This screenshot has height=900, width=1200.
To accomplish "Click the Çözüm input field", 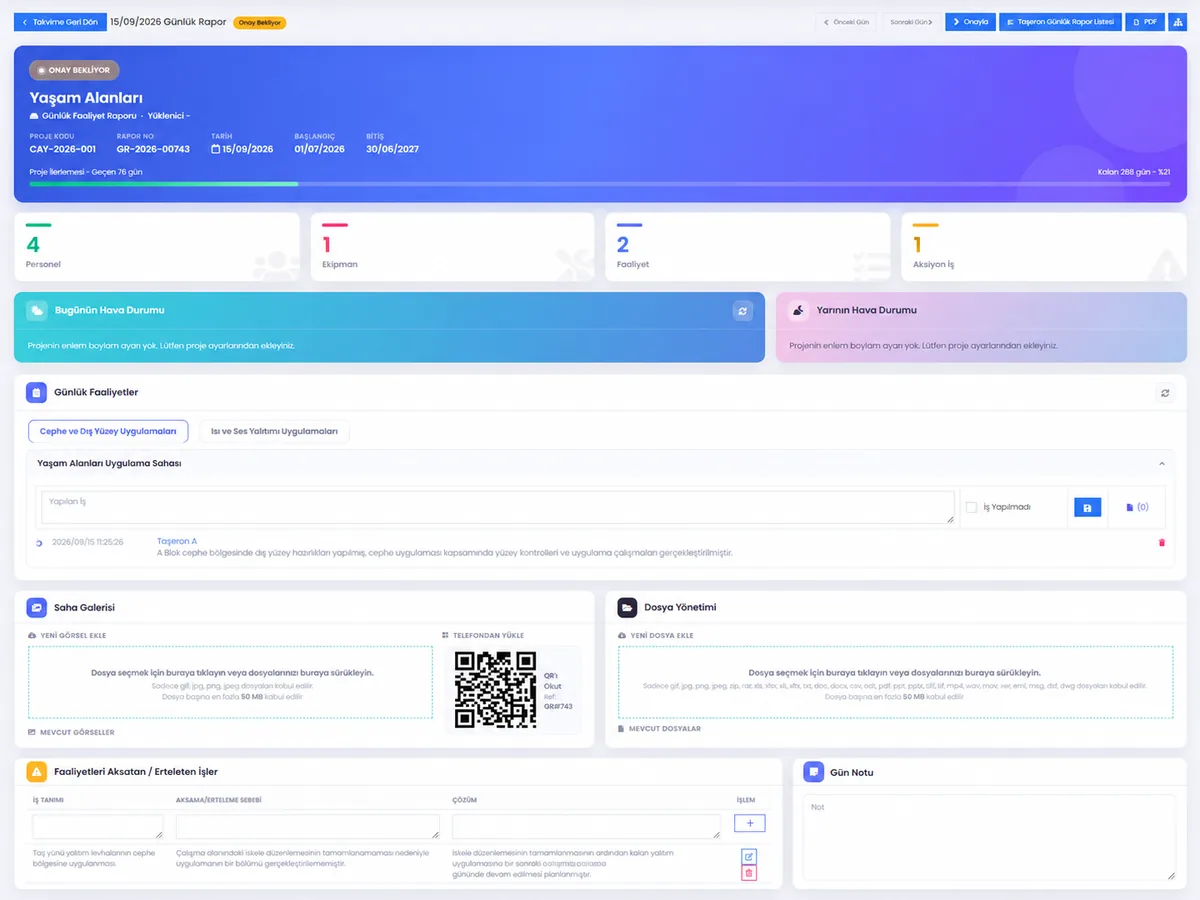I will pyautogui.click(x=586, y=826).
